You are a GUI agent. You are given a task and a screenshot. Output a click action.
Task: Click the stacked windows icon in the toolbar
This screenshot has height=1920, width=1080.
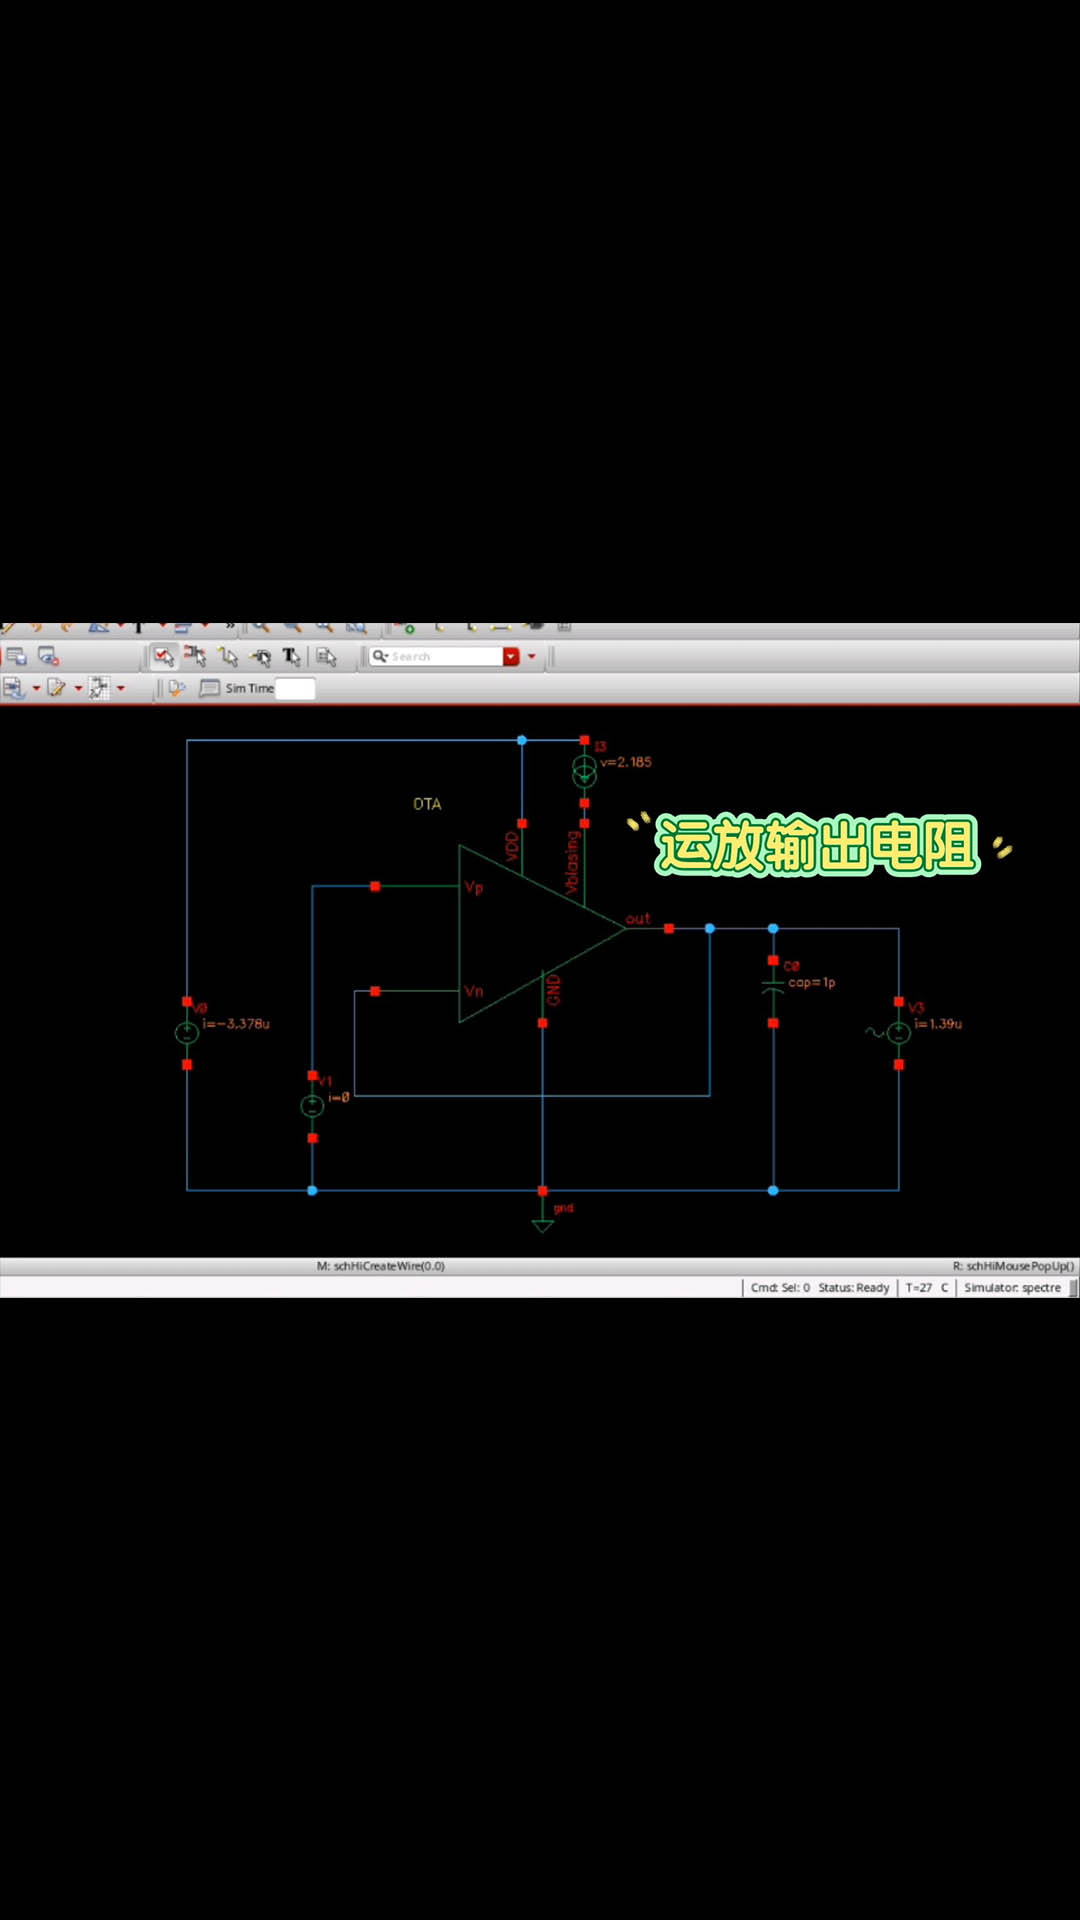pyautogui.click(x=17, y=657)
